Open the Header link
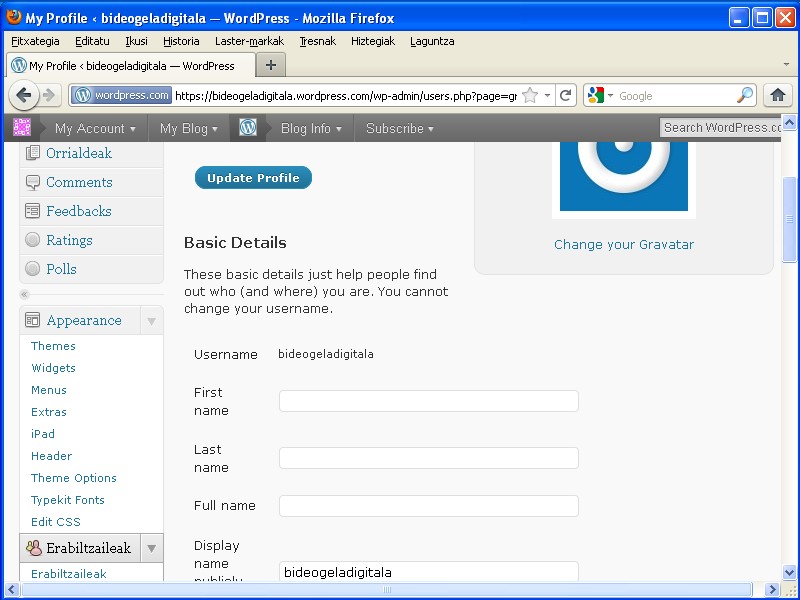 tap(52, 456)
